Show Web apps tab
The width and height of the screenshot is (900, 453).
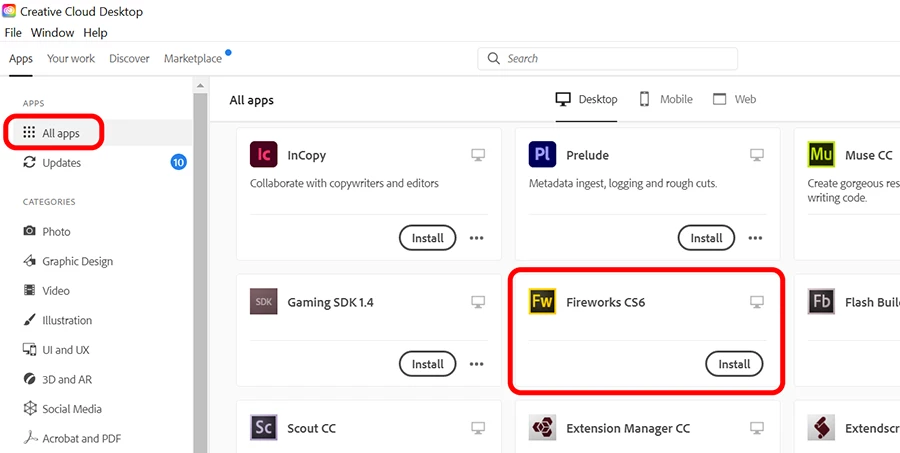(734, 99)
